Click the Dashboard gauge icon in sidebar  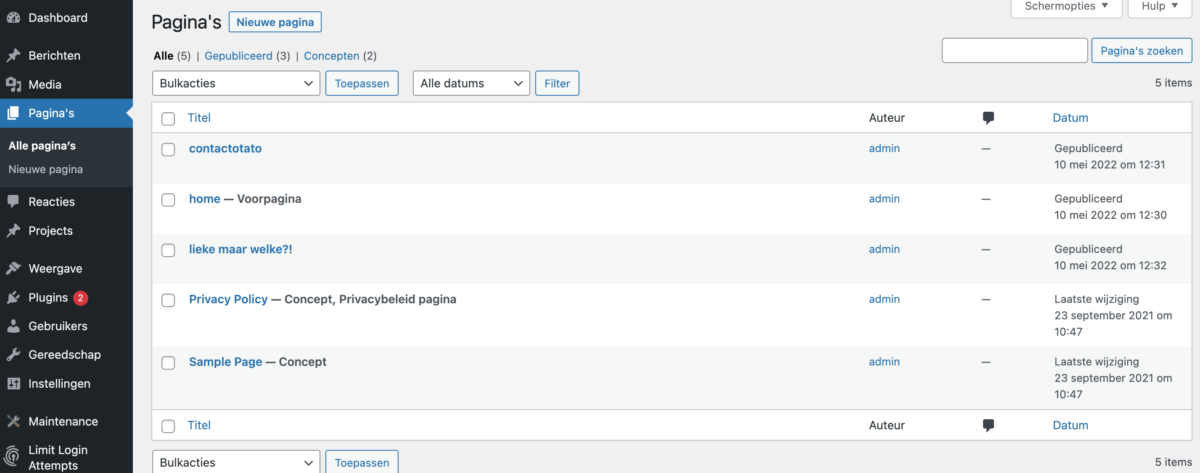13,18
